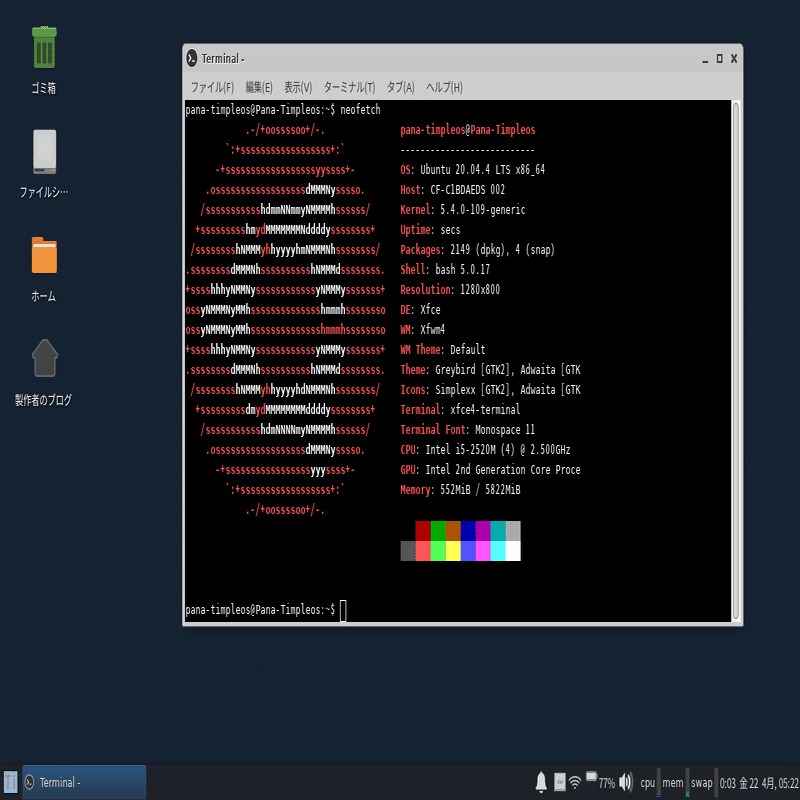Click the dark blue color block in neofetch palette

pos(468,531)
